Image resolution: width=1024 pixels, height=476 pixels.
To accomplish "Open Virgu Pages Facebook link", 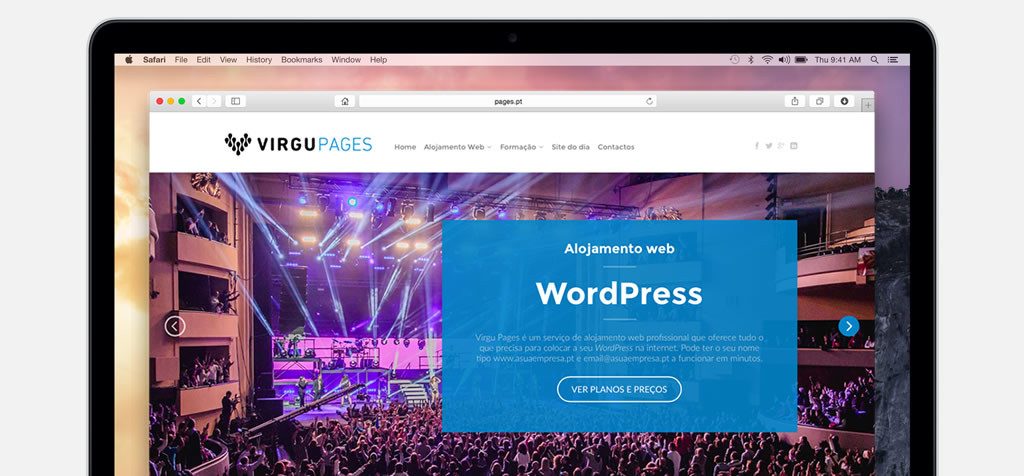I will (x=757, y=146).
